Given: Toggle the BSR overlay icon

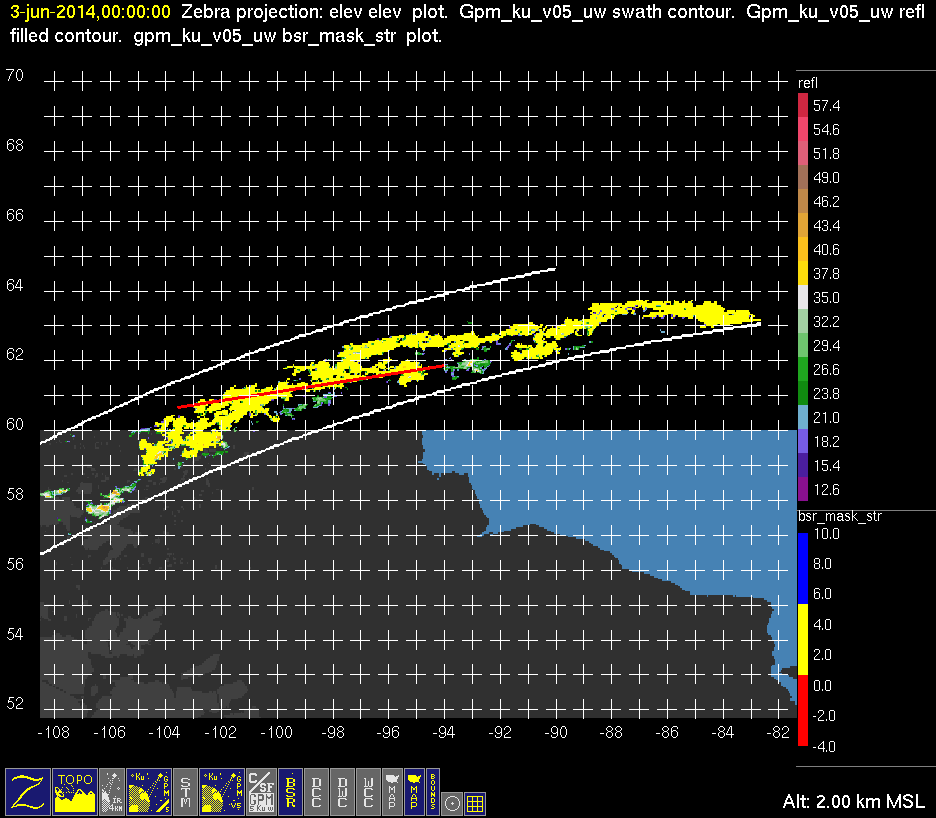Looking at the screenshot, I should [x=290, y=790].
